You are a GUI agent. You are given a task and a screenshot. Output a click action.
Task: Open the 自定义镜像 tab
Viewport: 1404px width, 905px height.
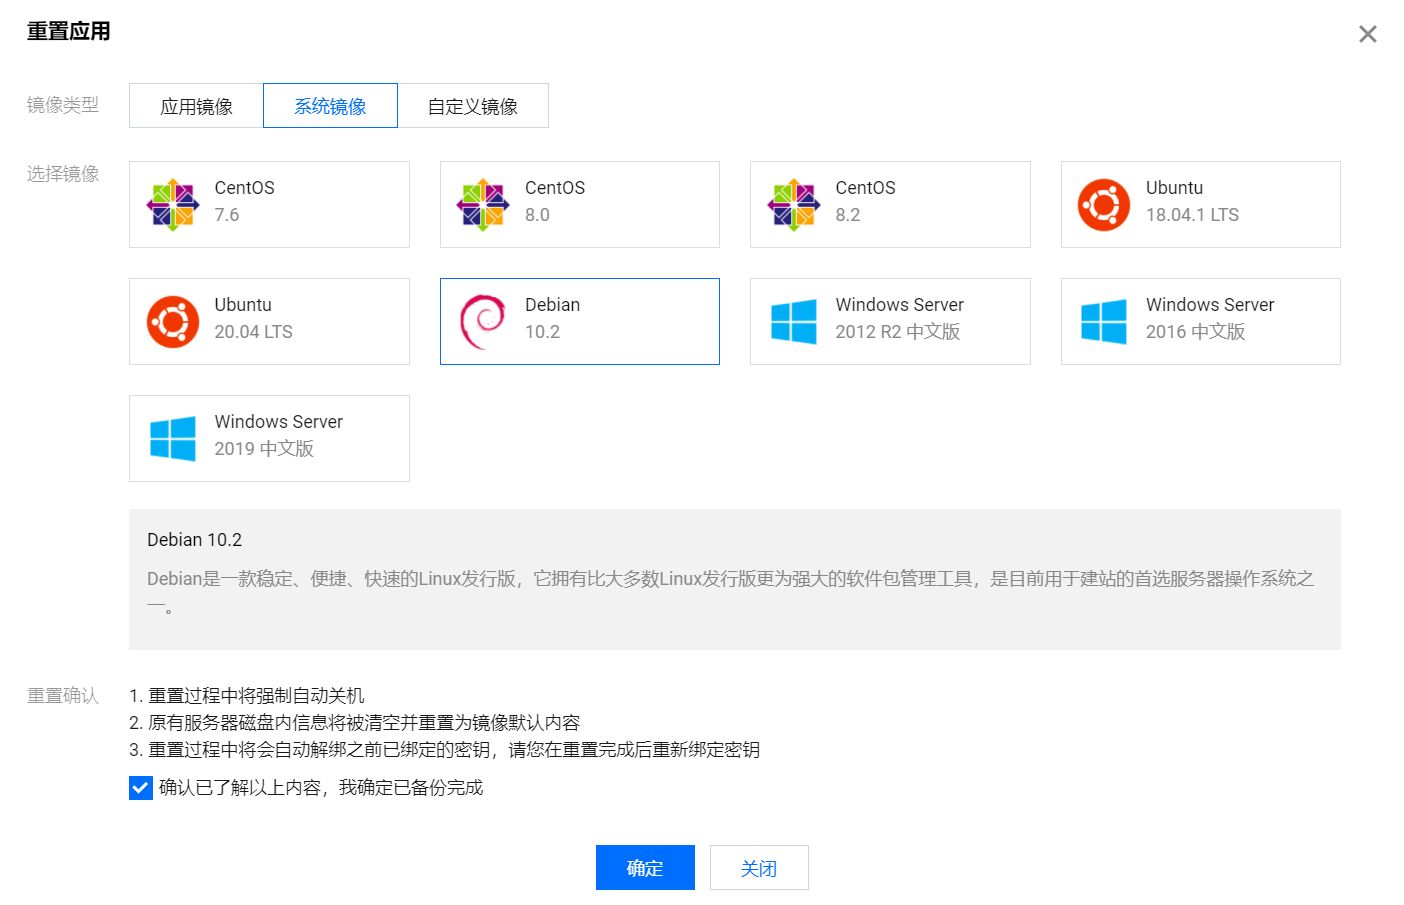[472, 106]
